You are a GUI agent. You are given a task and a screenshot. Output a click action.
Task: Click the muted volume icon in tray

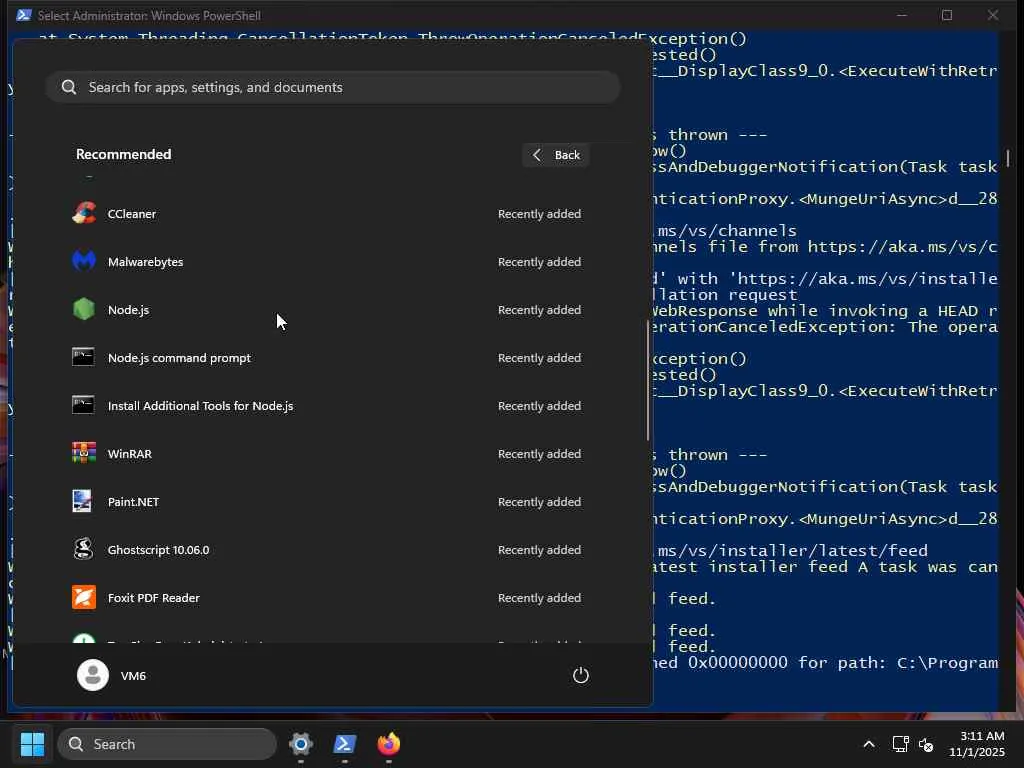(x=926, y=744)
